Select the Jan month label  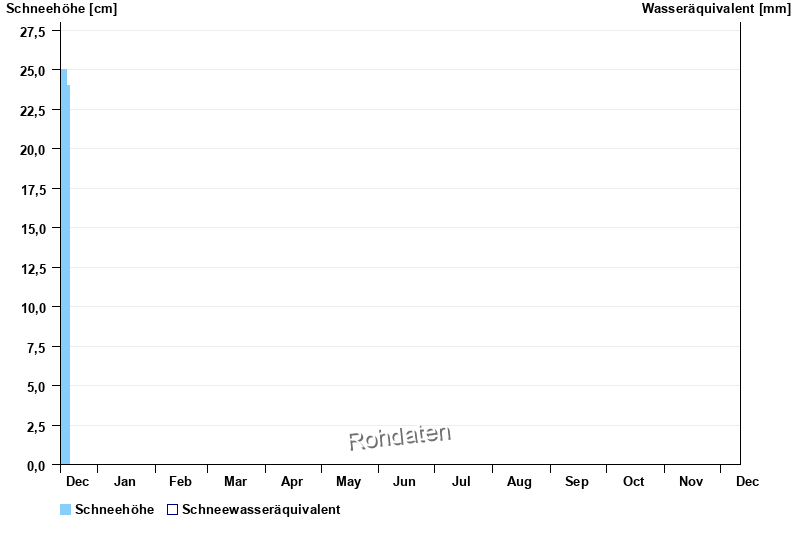(x=125, y=482)
